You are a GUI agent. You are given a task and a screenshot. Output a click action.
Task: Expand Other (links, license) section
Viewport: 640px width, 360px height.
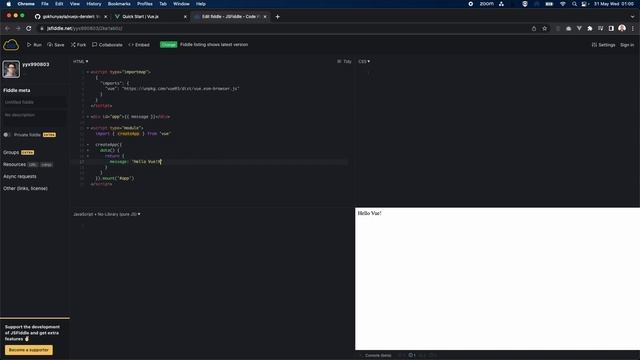click(25, 189)
